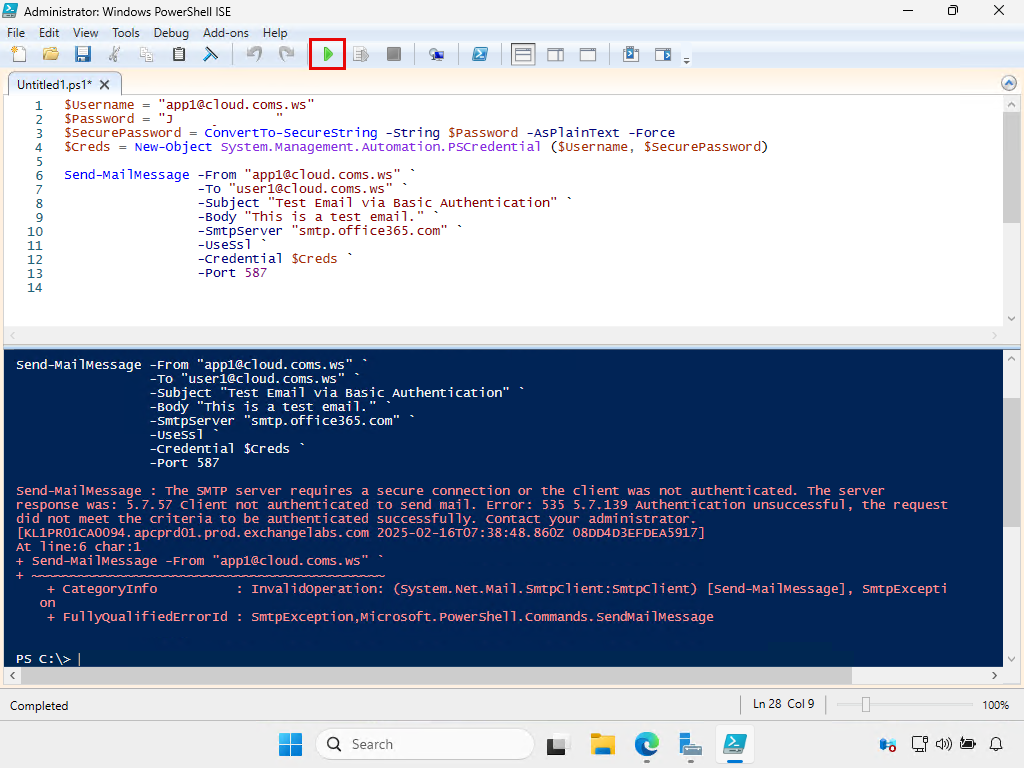Screen dimensions: 1024x768
Task: Click the console horizontal scrollbar thumb
Action: pos(436,675)
